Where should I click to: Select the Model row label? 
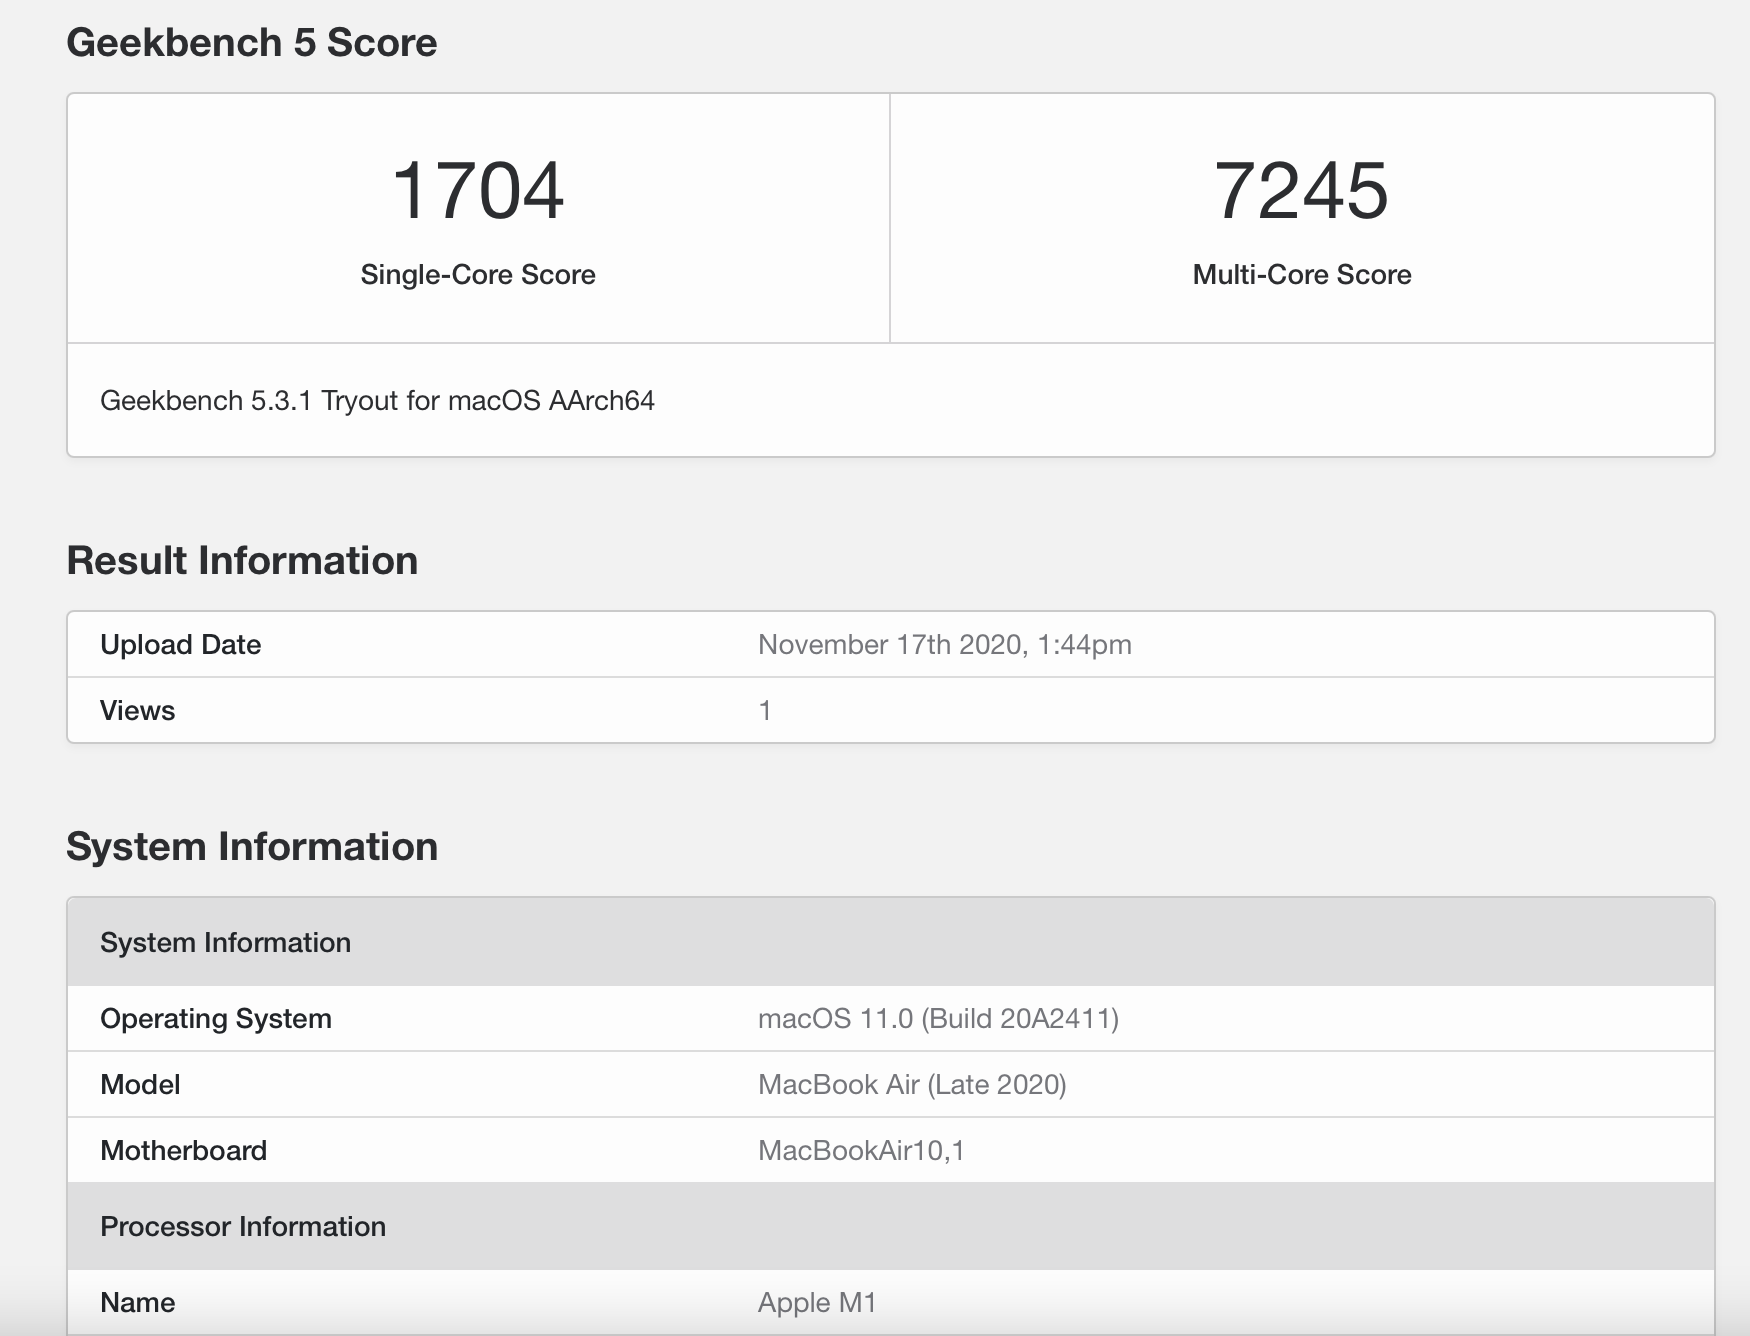coord(140,1084)
